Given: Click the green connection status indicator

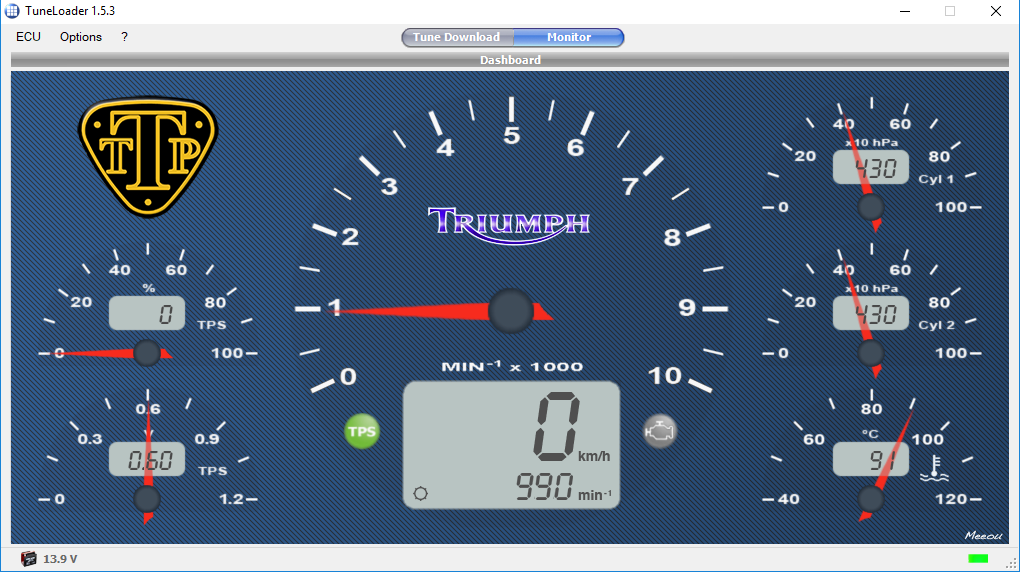Looking at the screenshot, I should pyautogui.click(x=978, y=558).
